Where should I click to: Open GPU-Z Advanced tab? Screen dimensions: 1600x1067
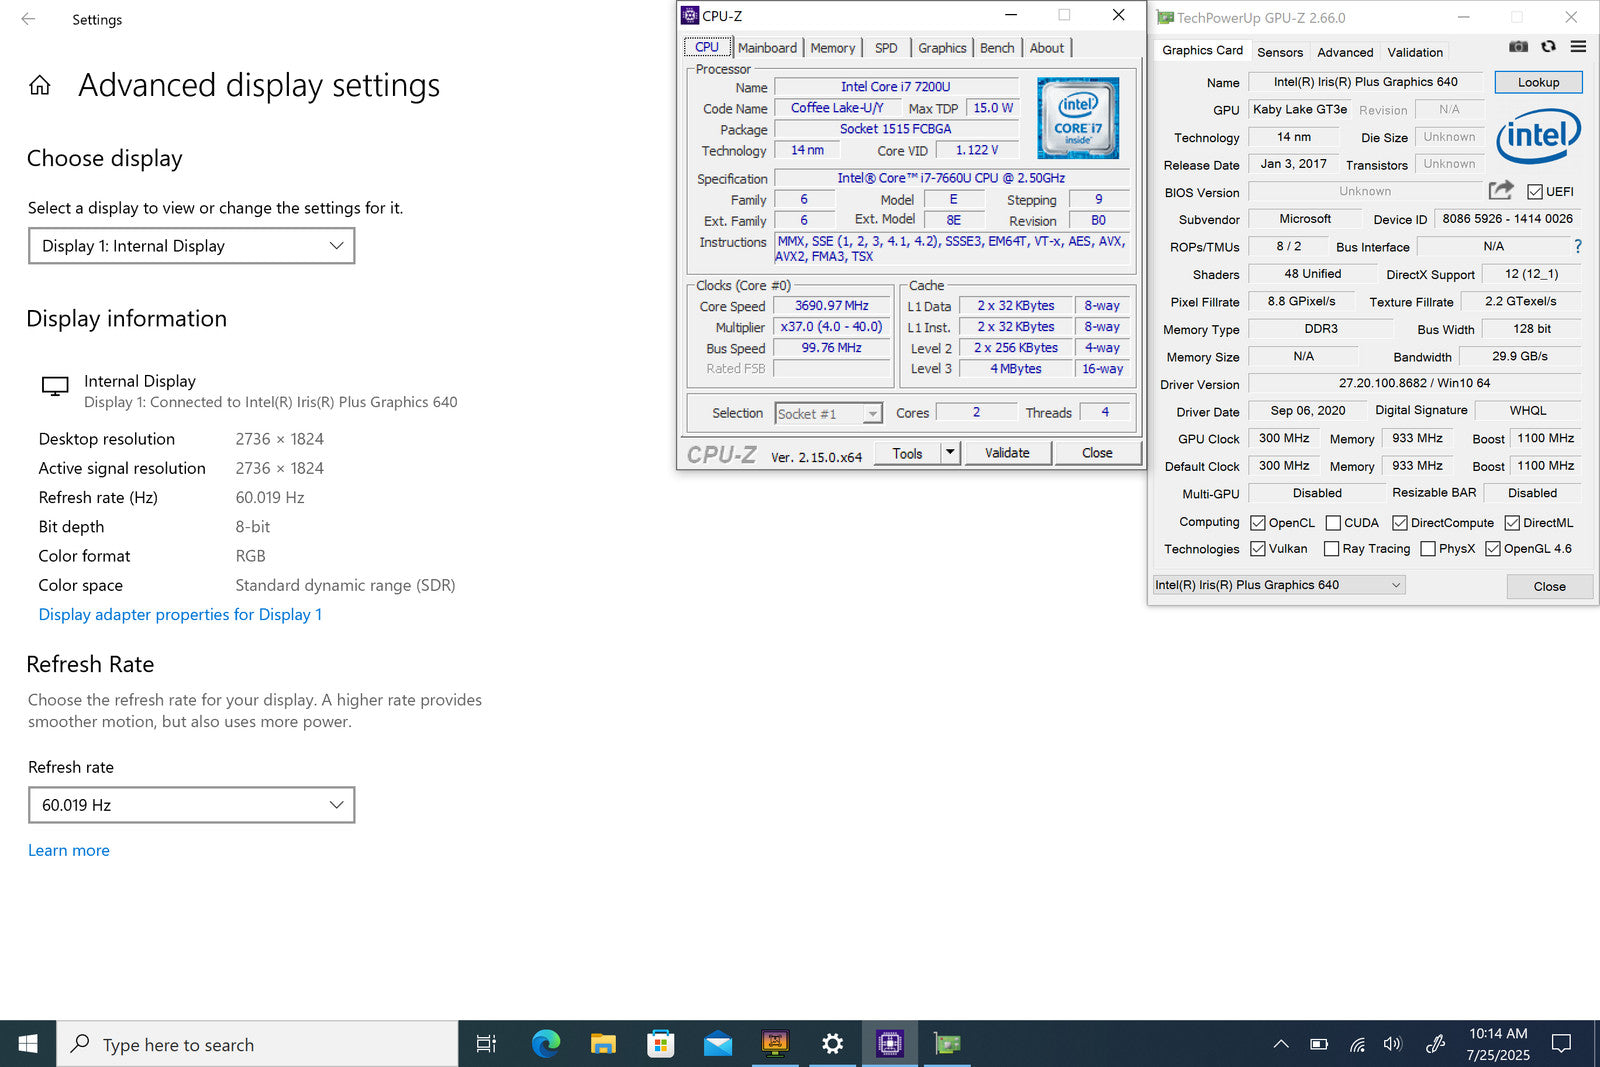click(1345, 52)
